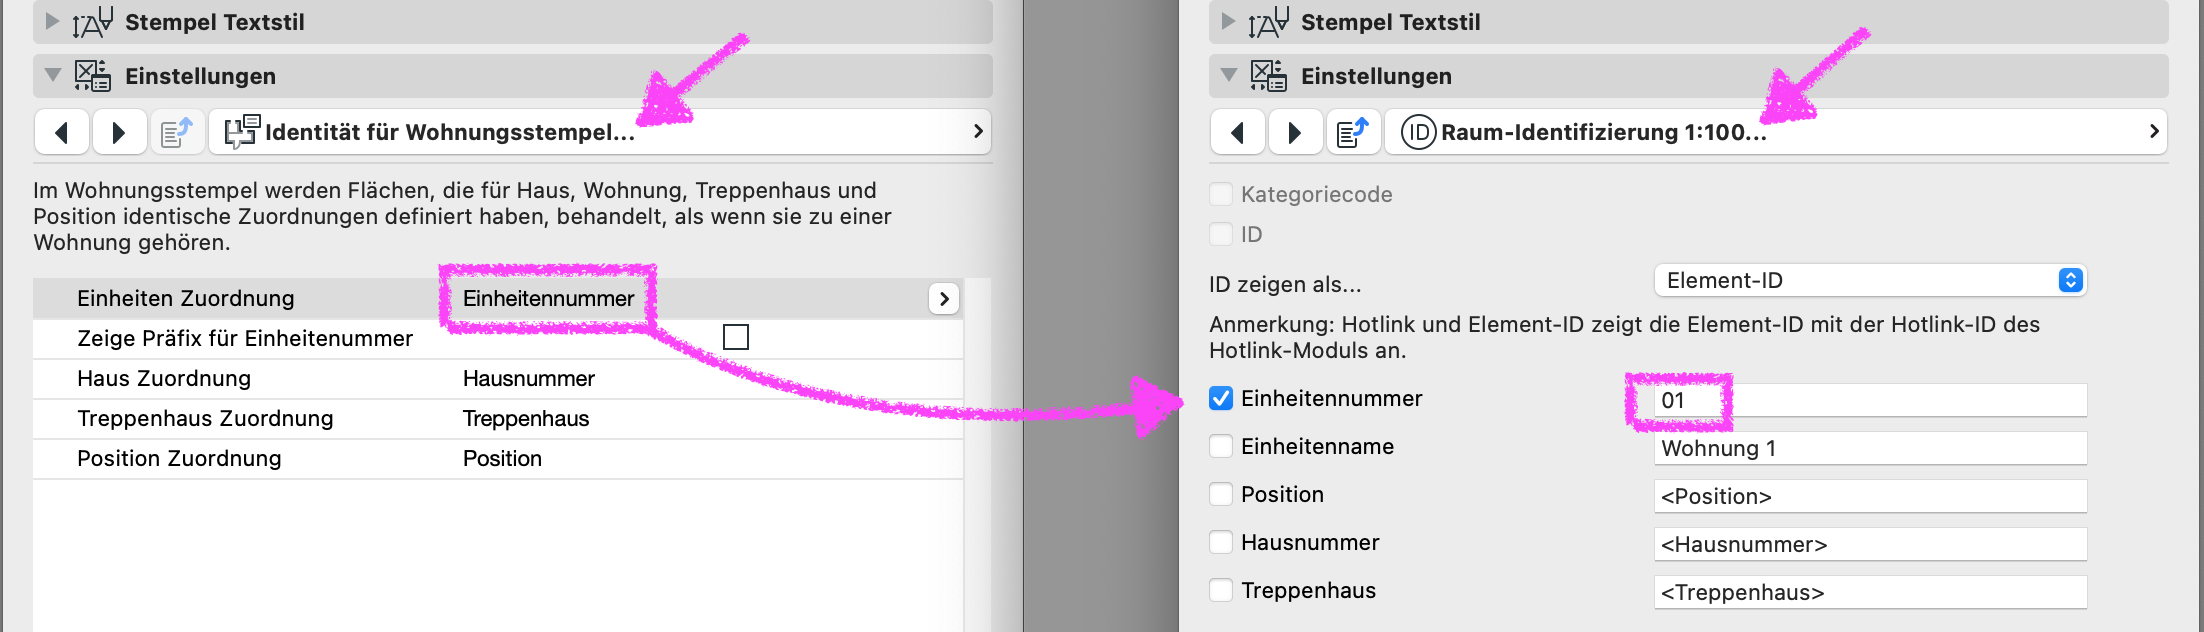Open Identität für Wohnungsstempel page selector
This screenshot has width=2204, height=632.
600,132
